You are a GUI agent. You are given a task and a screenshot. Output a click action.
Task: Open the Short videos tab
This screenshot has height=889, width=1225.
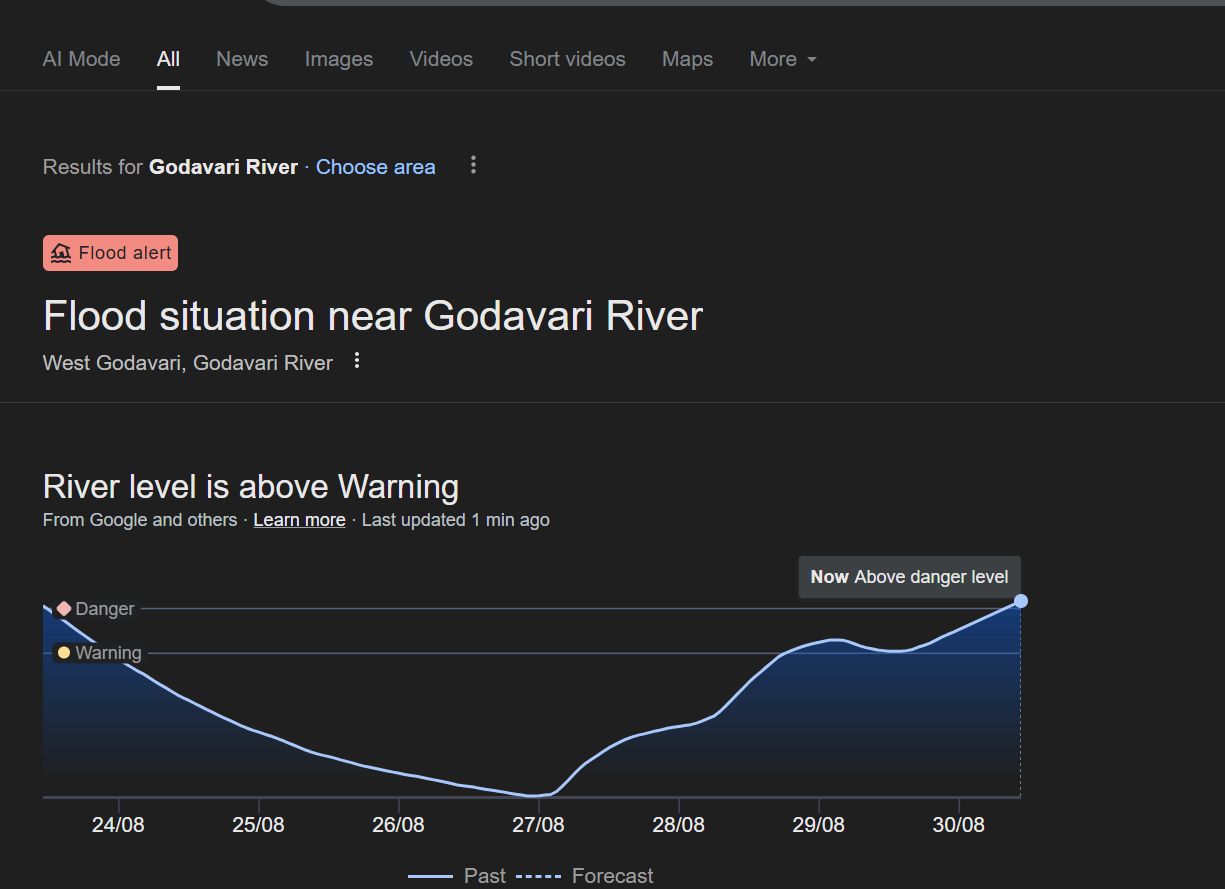(x=567, y=59)
